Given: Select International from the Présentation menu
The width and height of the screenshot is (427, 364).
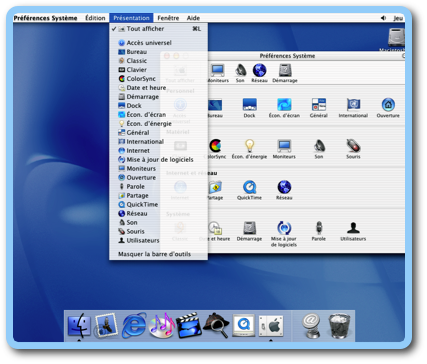Looking at the screenshot, I should tap(158, 142).
